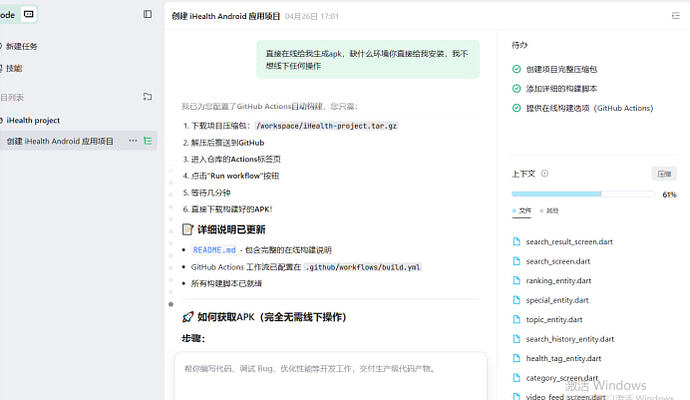Open category_screen.dart file name

(562, 378)
